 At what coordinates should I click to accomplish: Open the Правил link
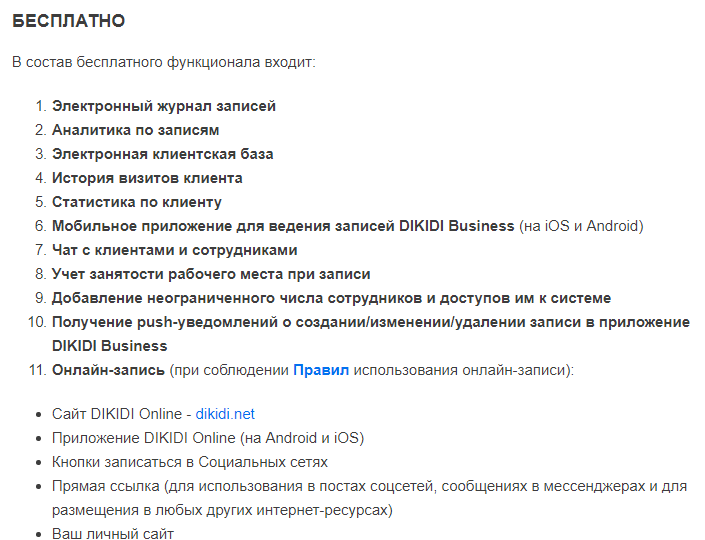(321, 370)
